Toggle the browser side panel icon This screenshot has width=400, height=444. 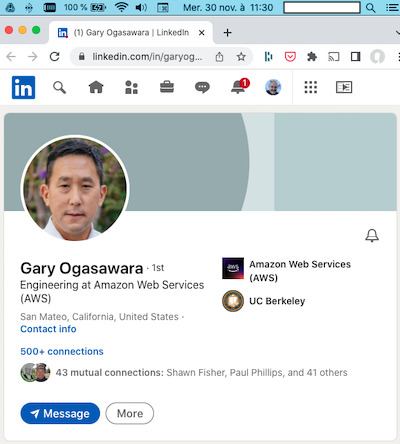pyautogui.click(x=356, y=57)
